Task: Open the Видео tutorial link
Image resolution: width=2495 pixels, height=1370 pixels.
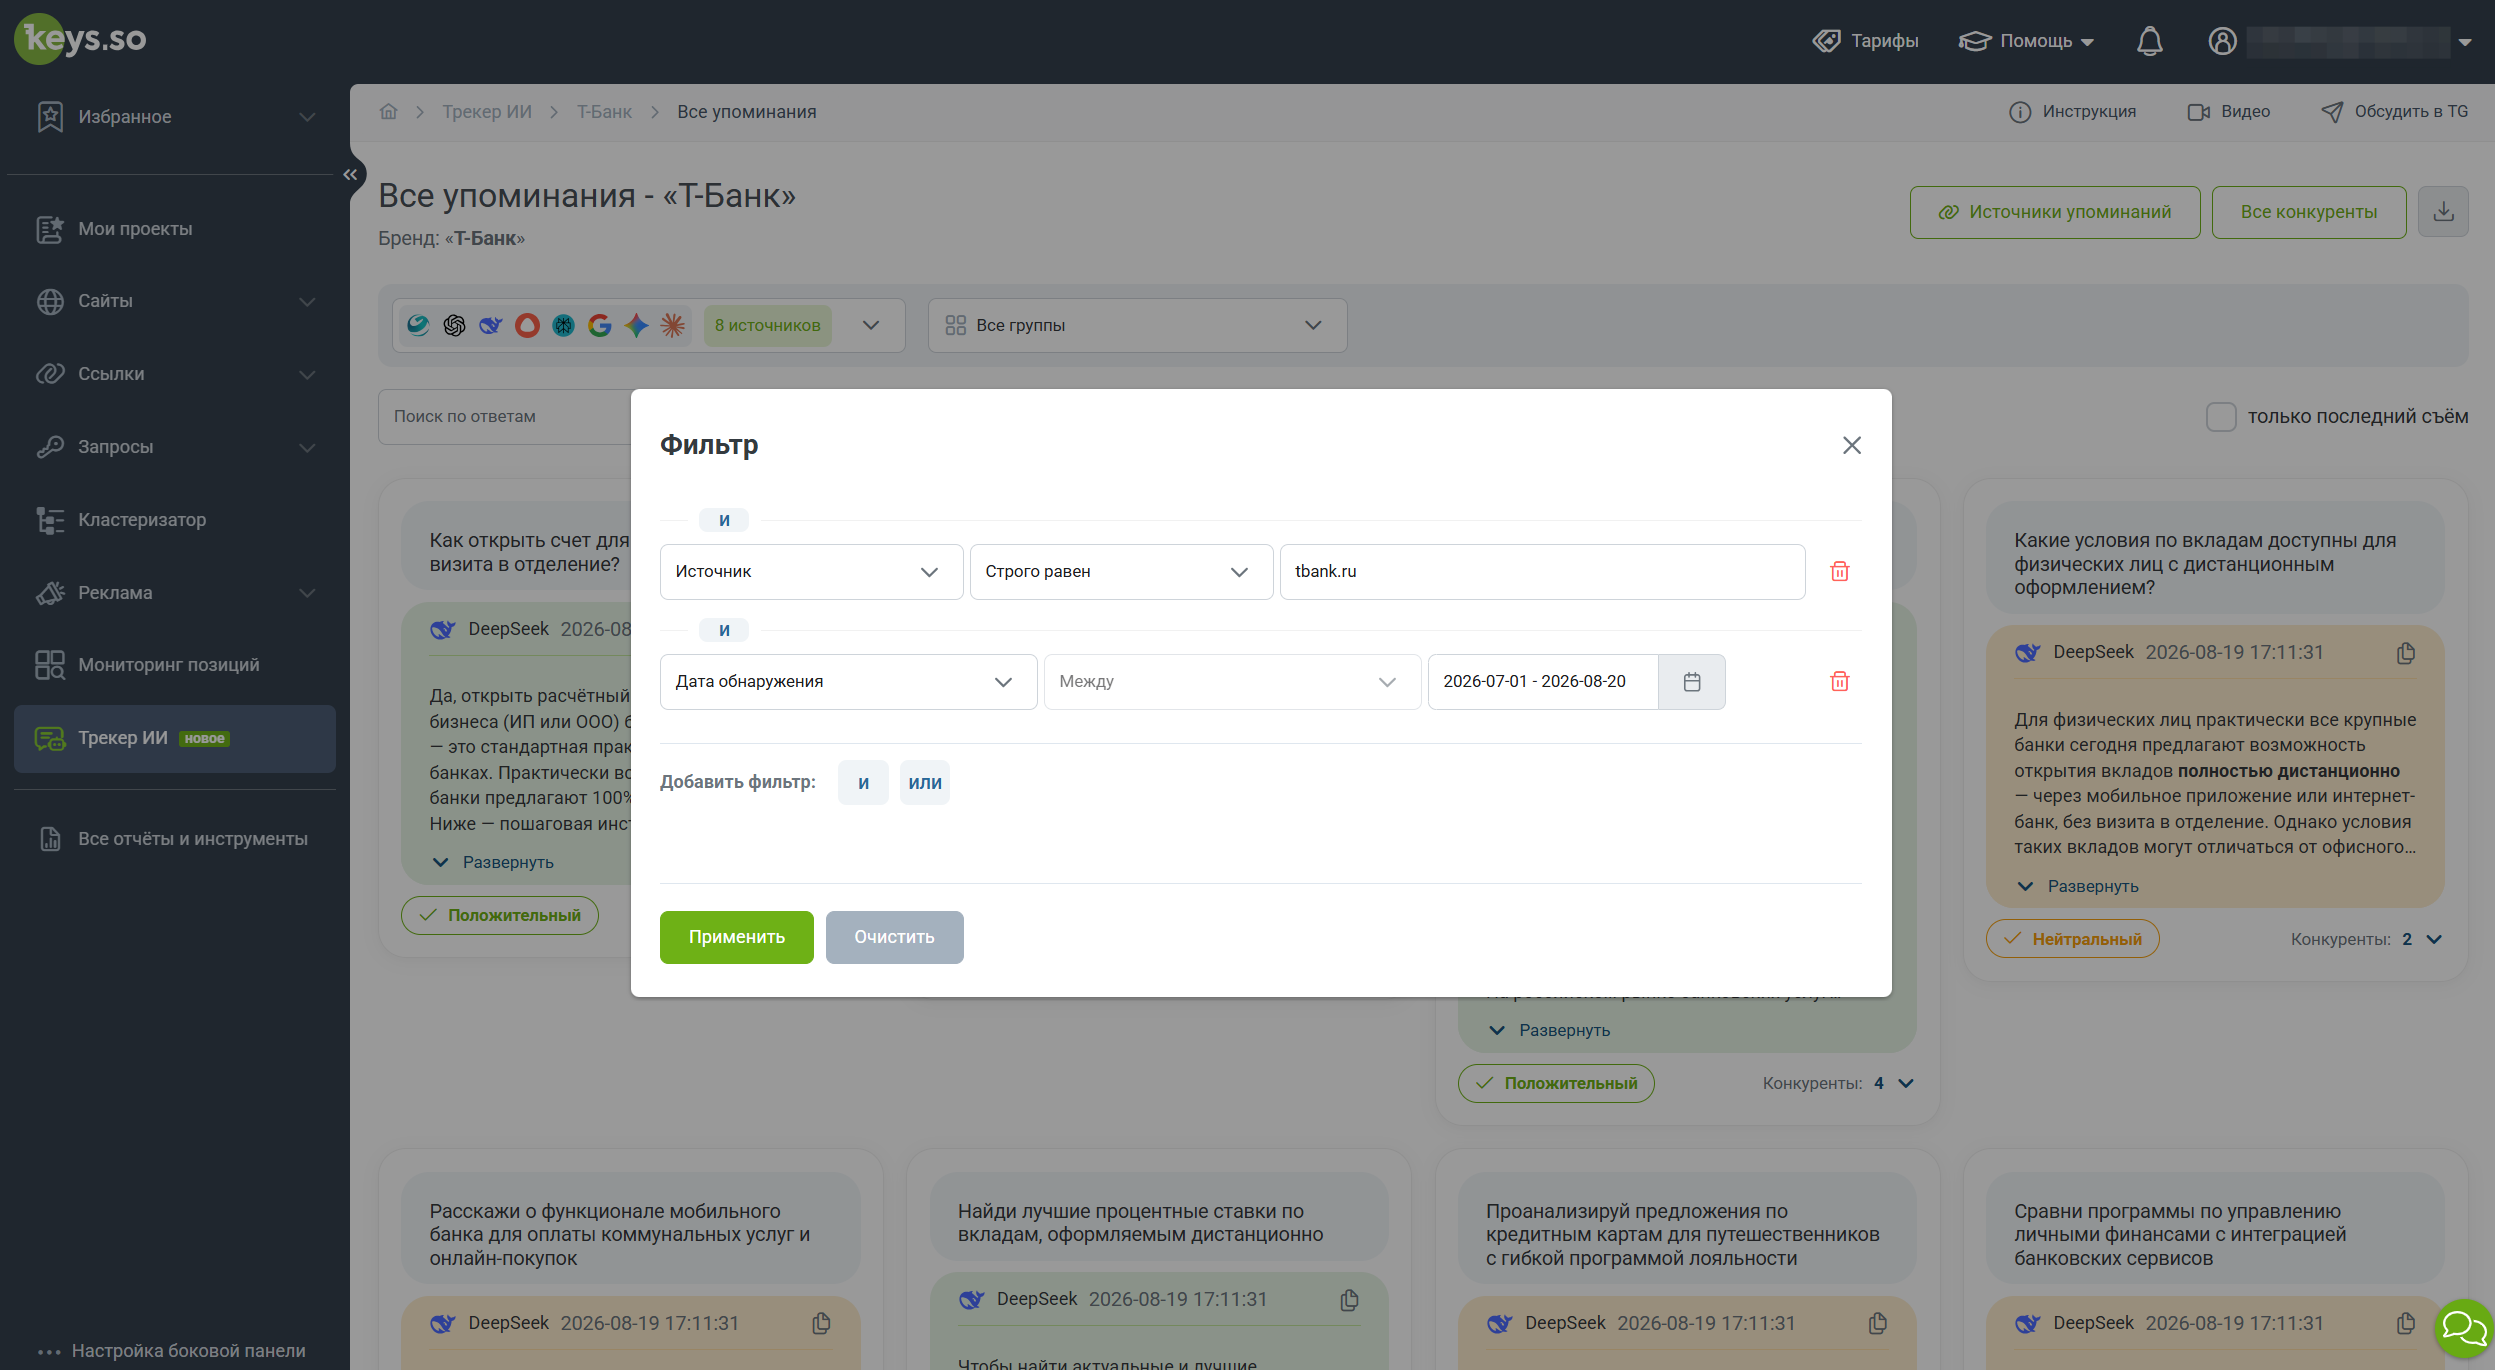Action: click(x=2229, y=112)
